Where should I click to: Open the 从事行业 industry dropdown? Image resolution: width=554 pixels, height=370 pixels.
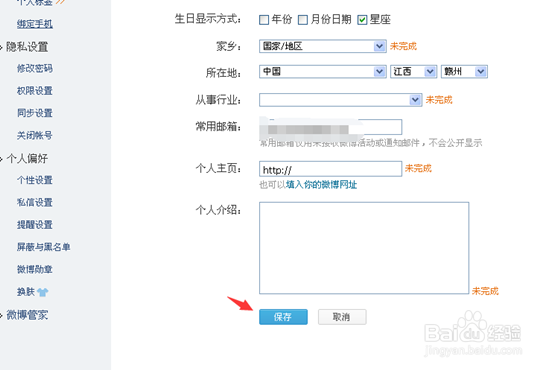click(x=341, y=100)
